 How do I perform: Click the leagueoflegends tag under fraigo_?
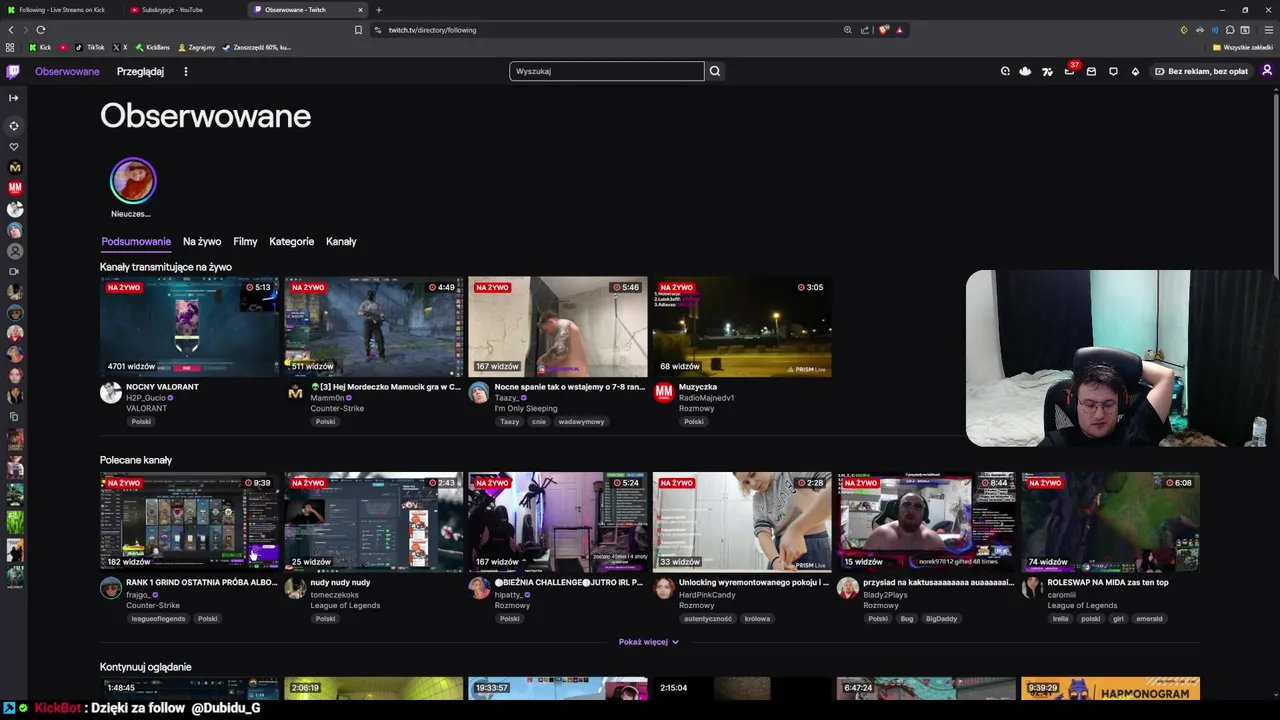[158, 619]
